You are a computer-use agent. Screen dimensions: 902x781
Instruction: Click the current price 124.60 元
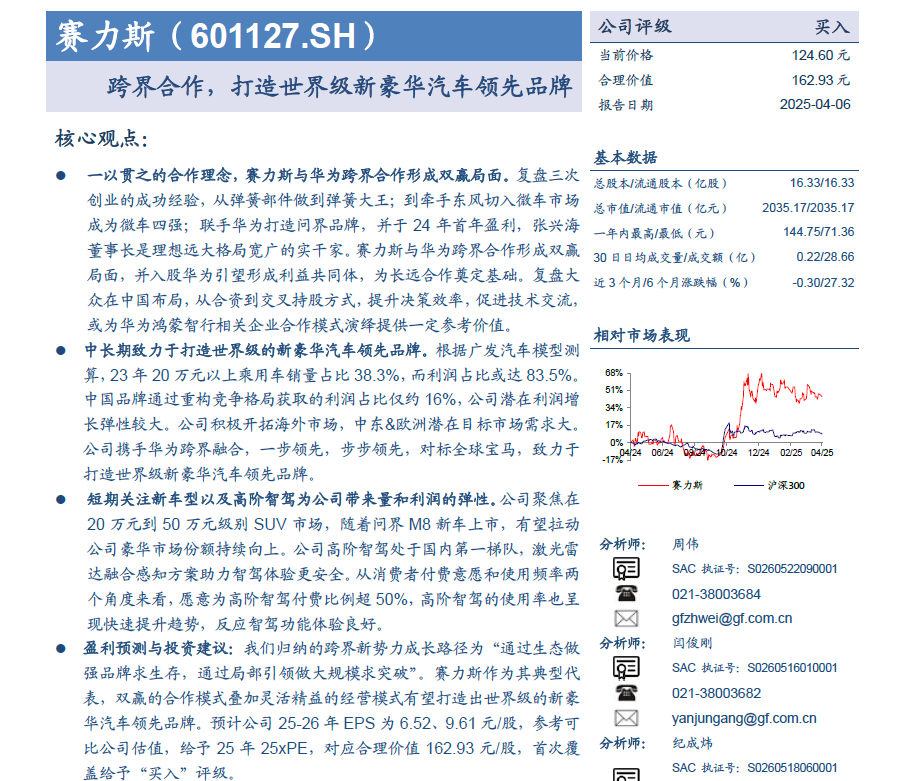tap(820, 55)
